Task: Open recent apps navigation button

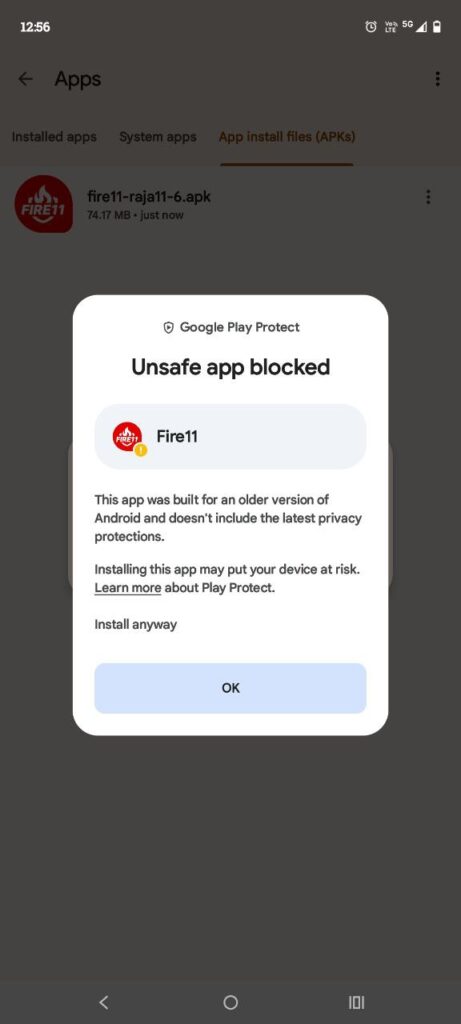Action: tap(357, 1002)
